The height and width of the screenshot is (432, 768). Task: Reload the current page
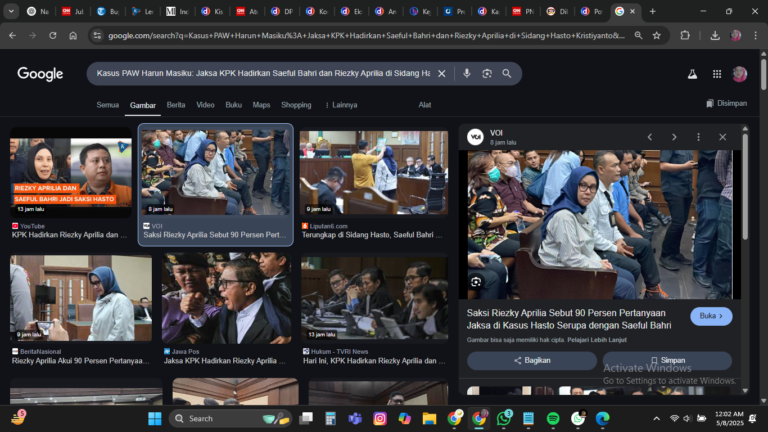click(x=53, y=35)
